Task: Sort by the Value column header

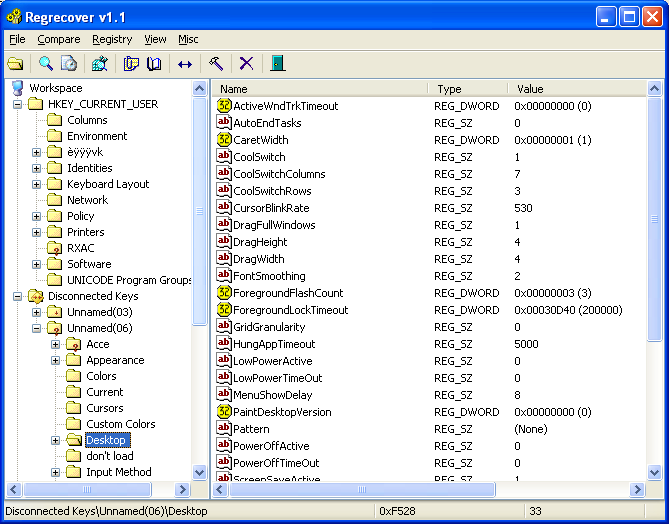Action: [x=578, y=89]
